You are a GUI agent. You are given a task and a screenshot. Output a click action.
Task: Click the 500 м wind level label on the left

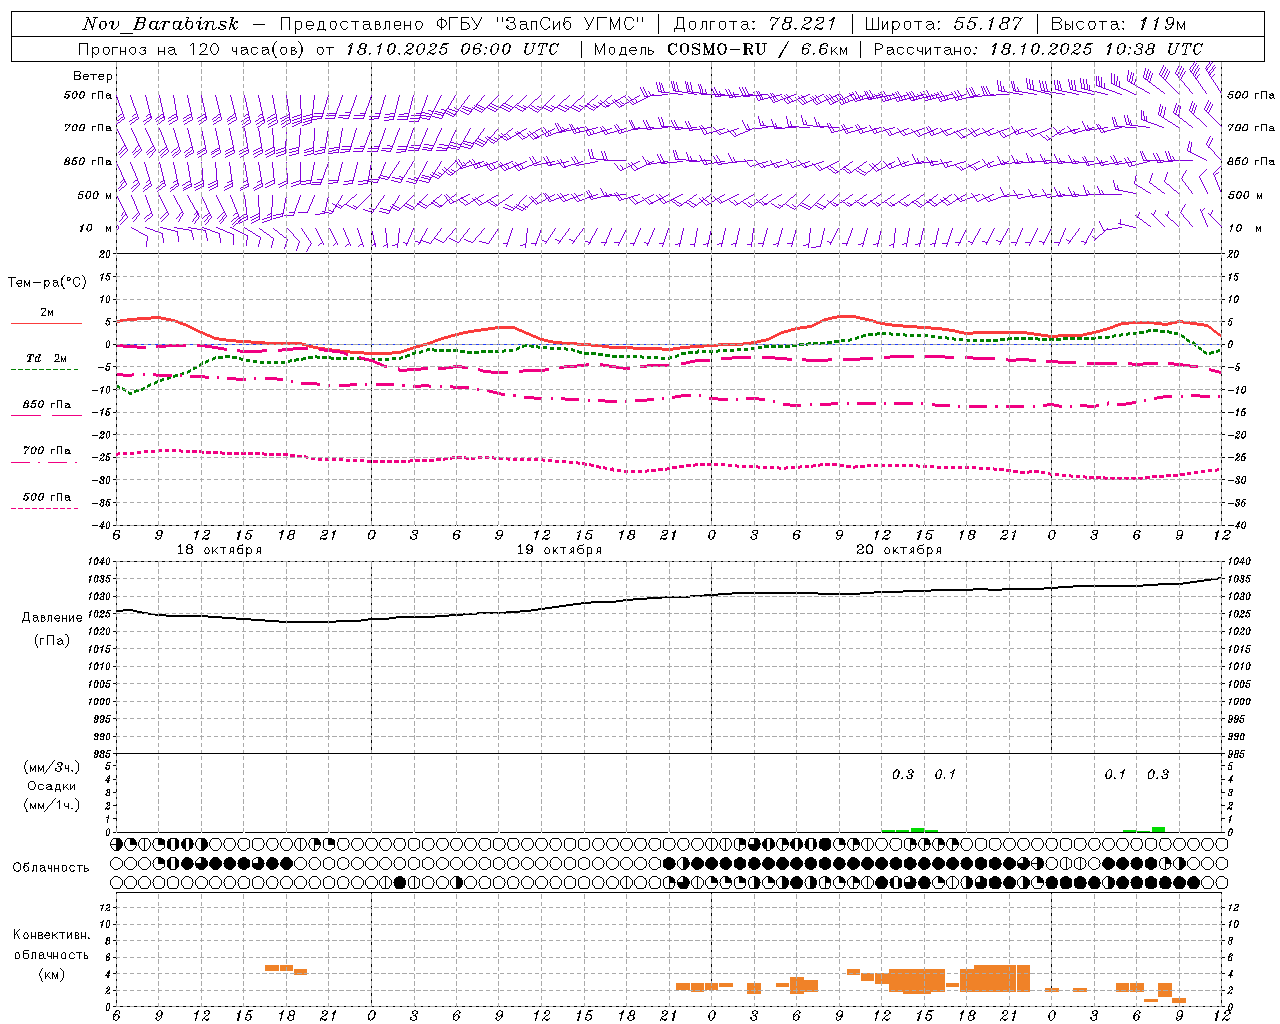coord(95,195)
